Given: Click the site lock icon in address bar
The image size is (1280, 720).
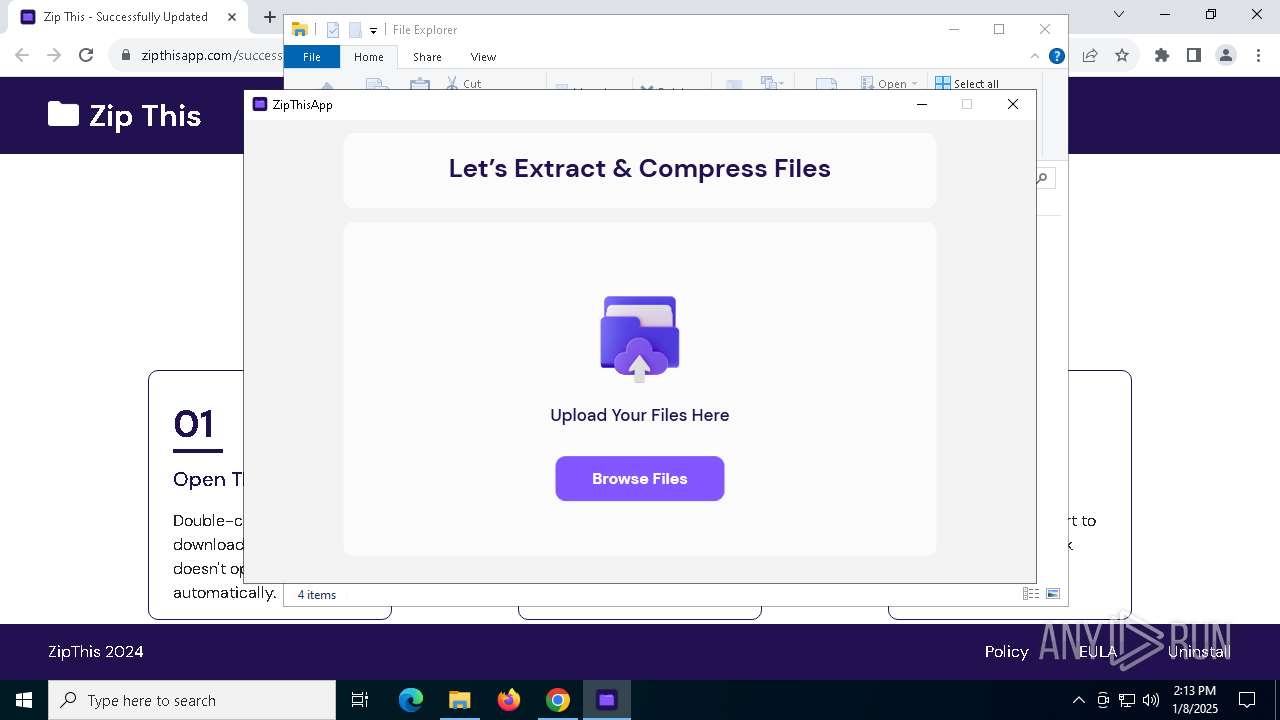Looking at the screenshot, I should click(126, 56).
